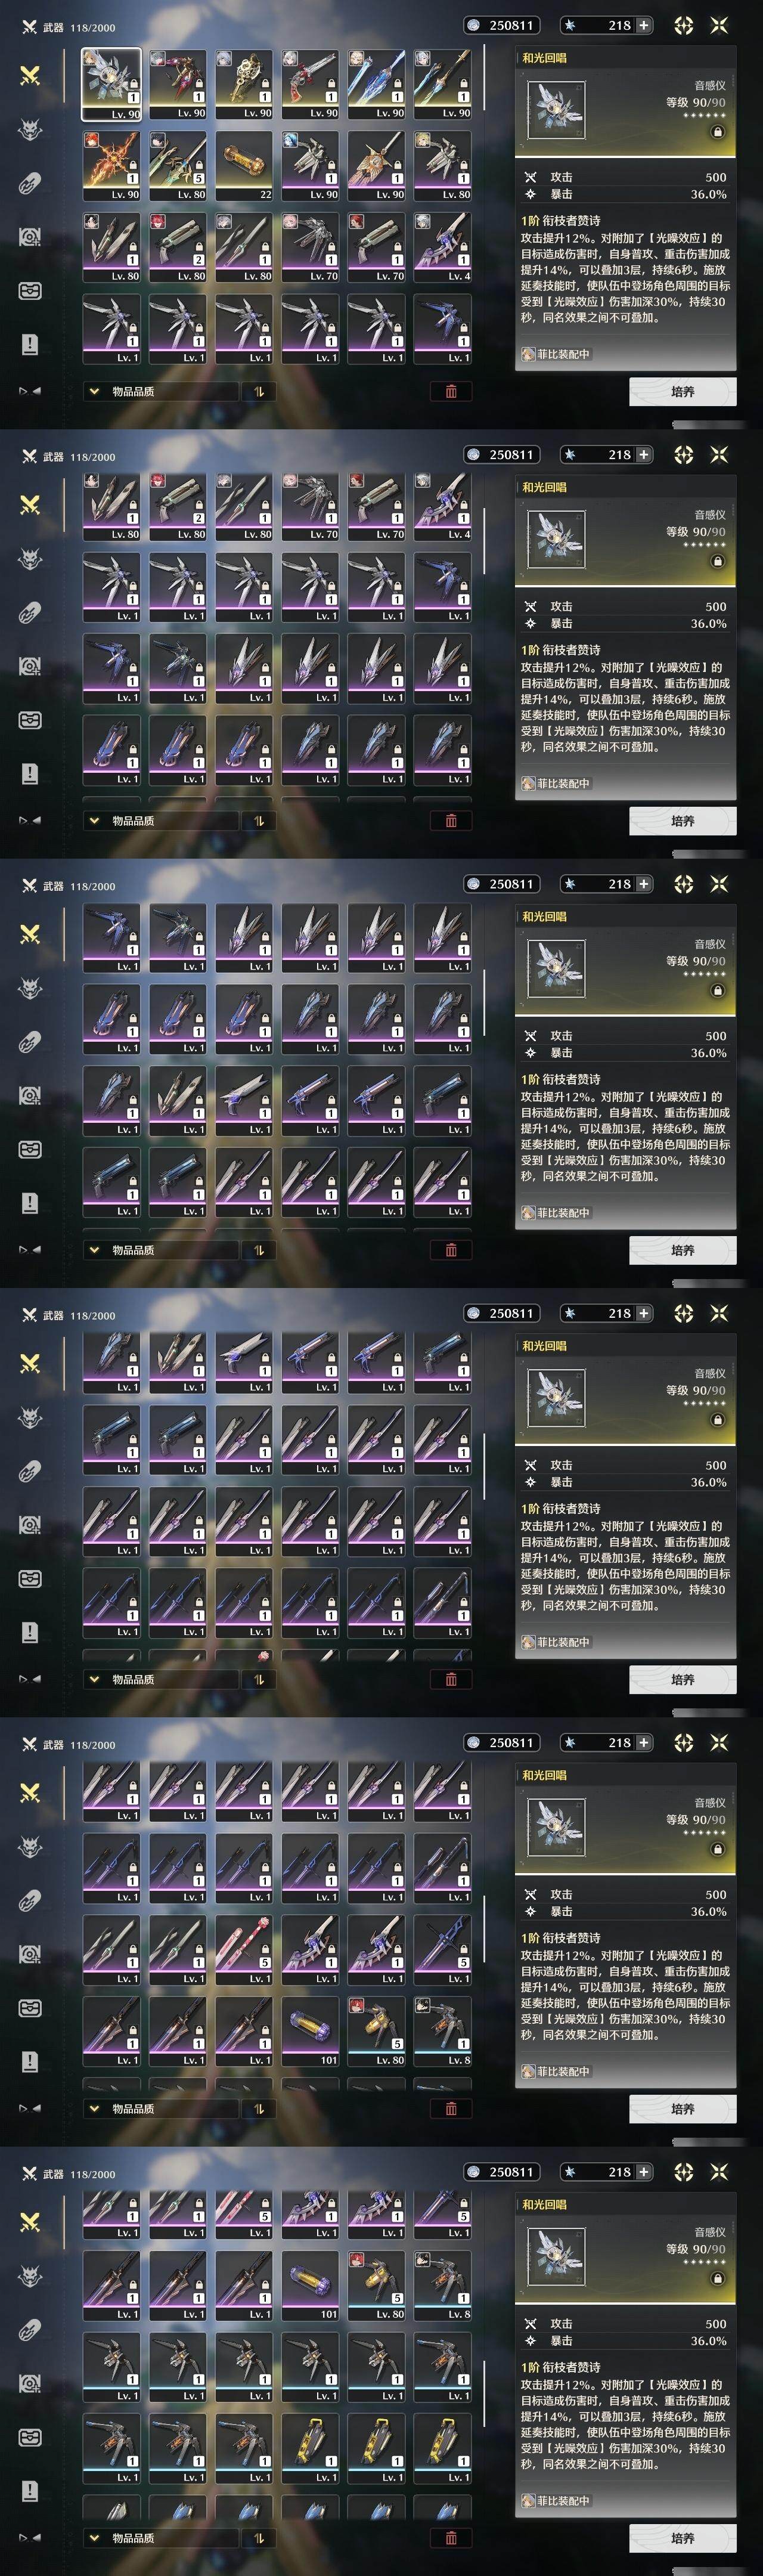Toggle the lock on 和光回唱 card in bottommost screen
This screenshot has width=763, height=2576.
[x=717, y=2278]
